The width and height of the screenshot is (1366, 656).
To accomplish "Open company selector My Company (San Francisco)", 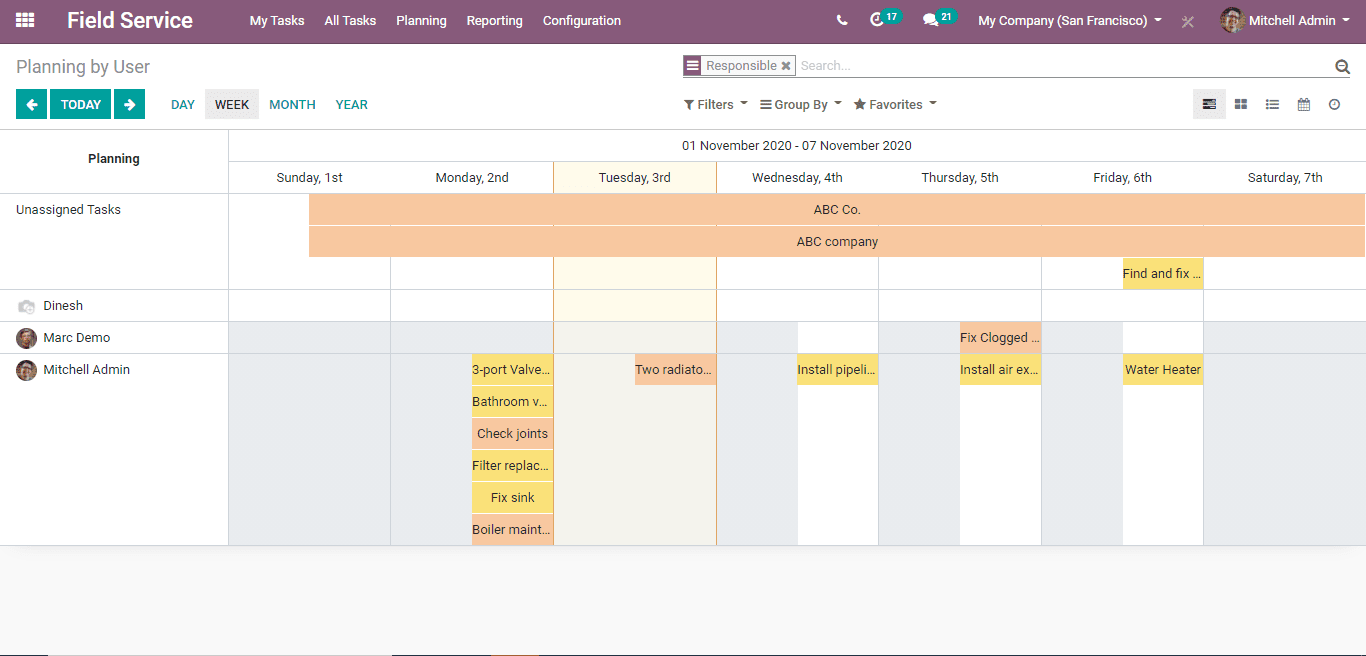I will click(x=1069, y=20).
